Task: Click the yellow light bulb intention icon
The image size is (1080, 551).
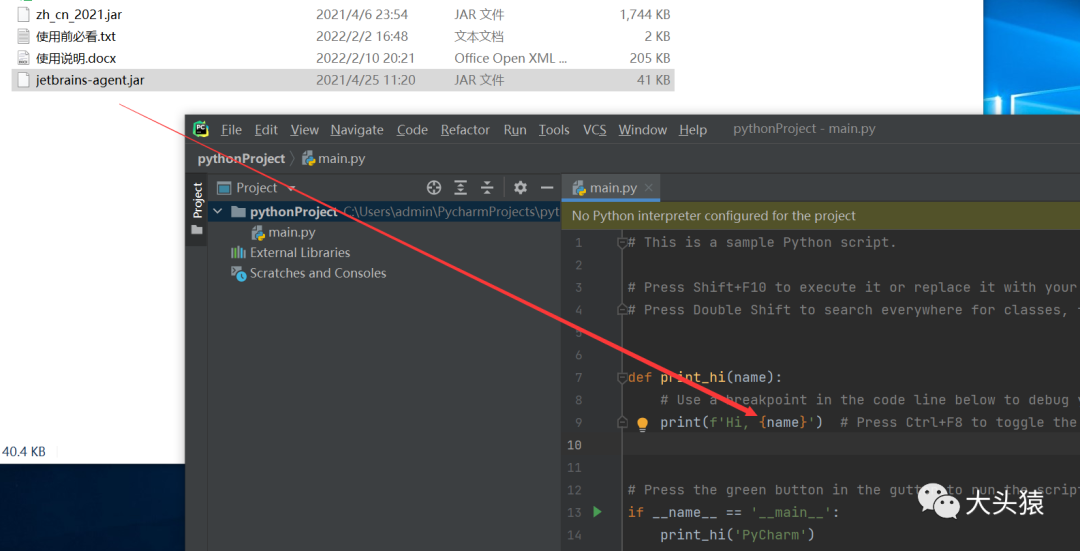Action: (x=643, y=424)
